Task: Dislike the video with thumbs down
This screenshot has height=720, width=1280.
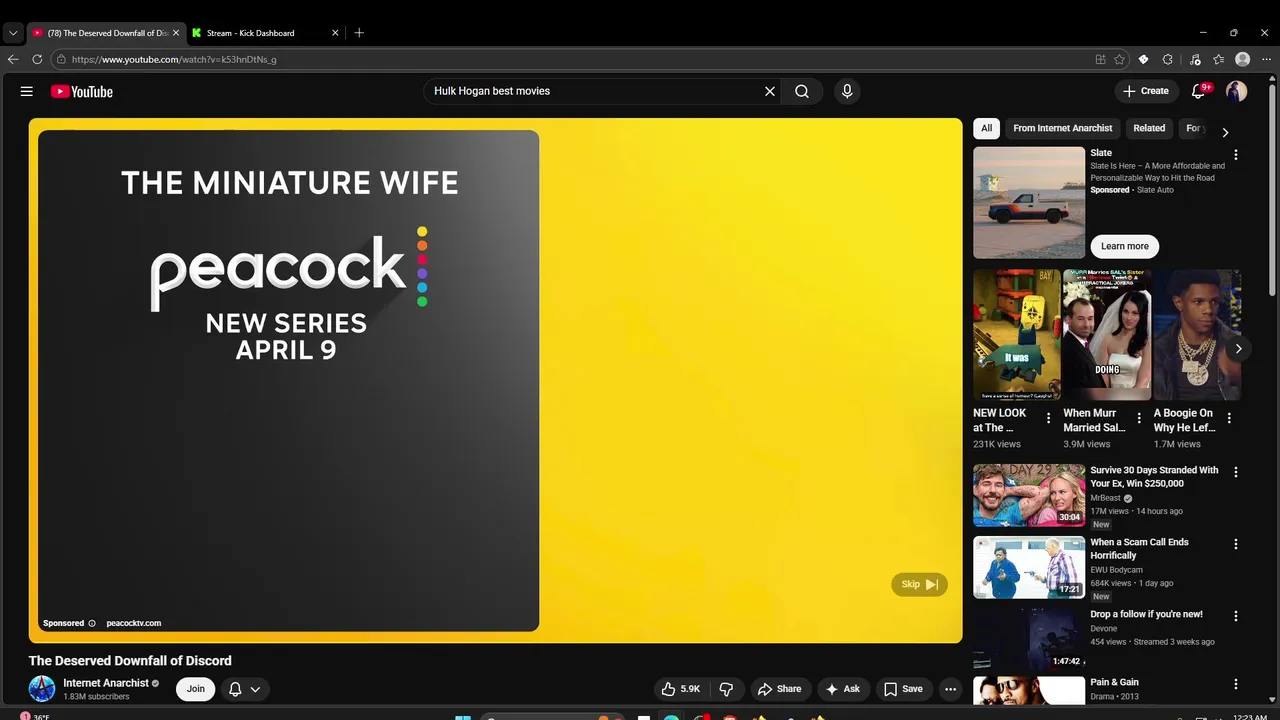Action: (x=726, y=689)
